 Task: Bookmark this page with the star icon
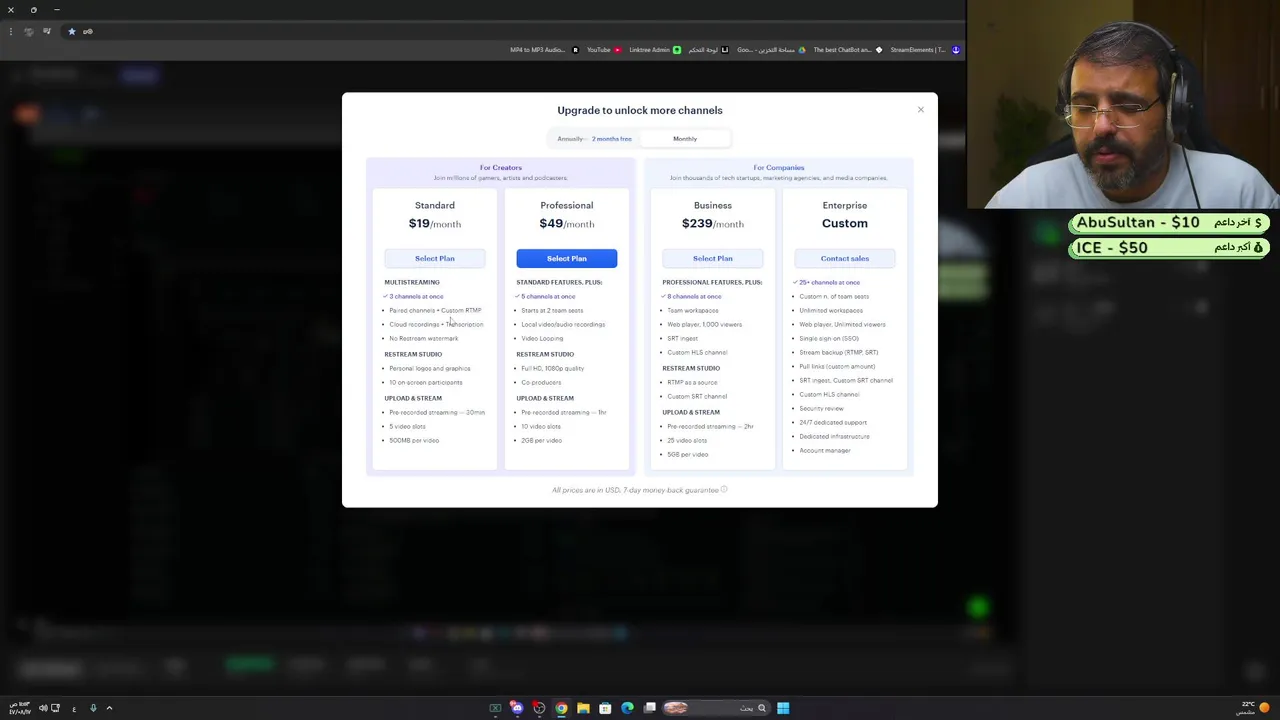click(71, 31)
